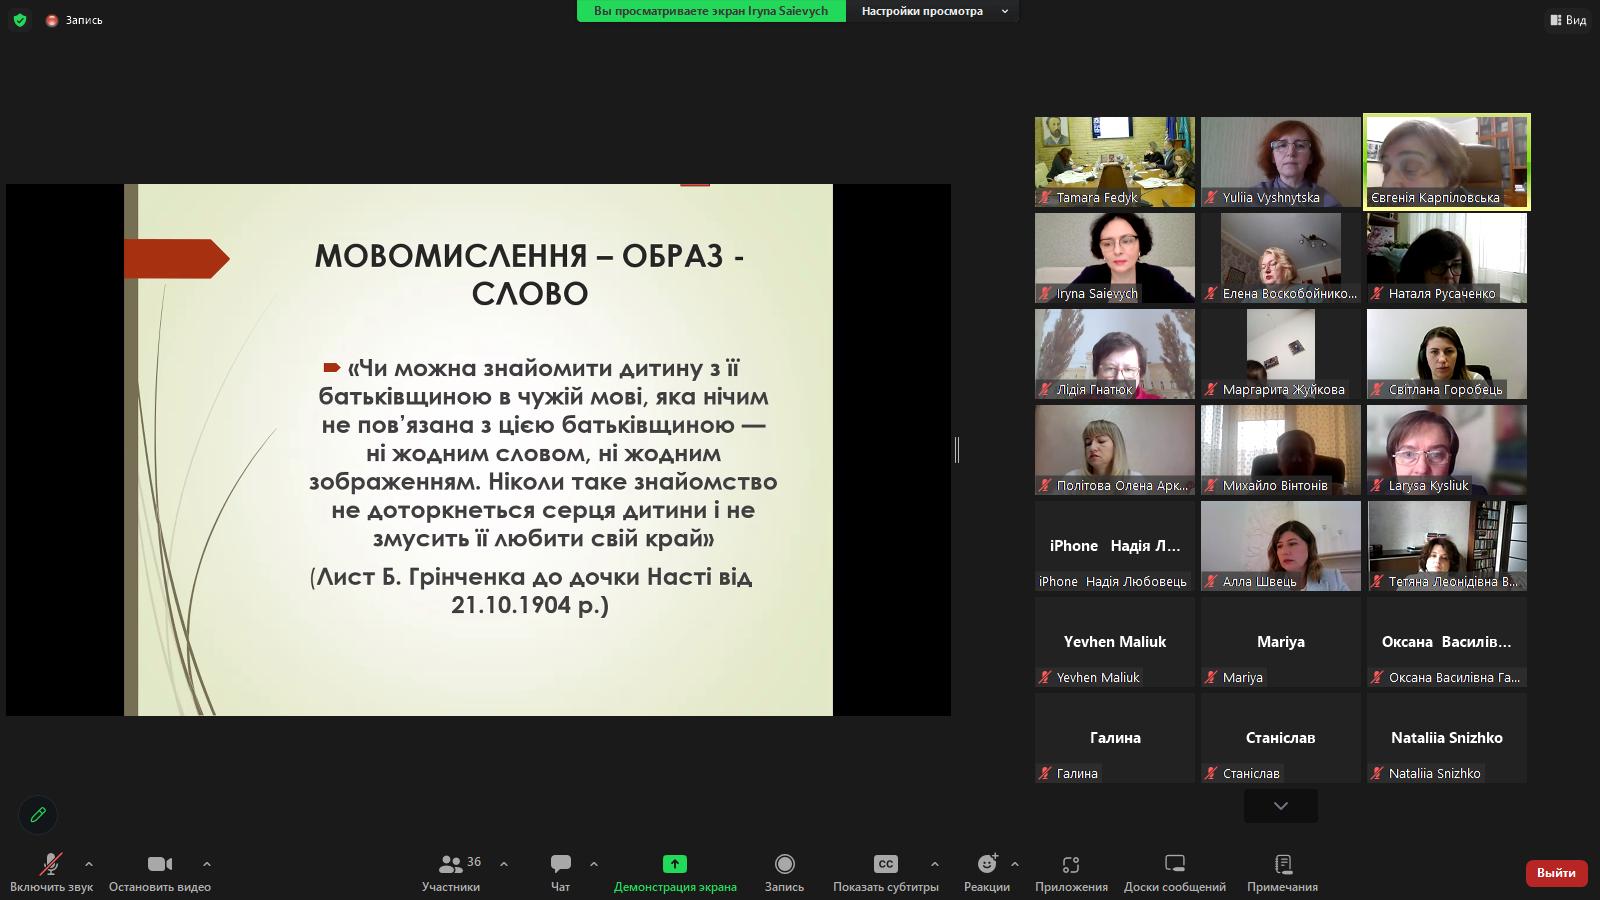Click the green pencil annotate button

click(38, 815)
